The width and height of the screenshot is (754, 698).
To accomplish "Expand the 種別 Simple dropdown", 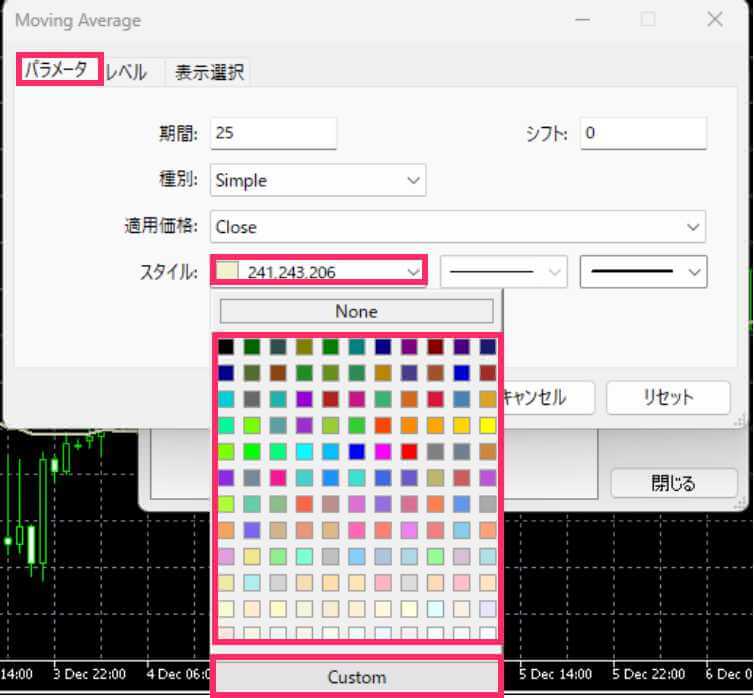I will tap(318, 181).
